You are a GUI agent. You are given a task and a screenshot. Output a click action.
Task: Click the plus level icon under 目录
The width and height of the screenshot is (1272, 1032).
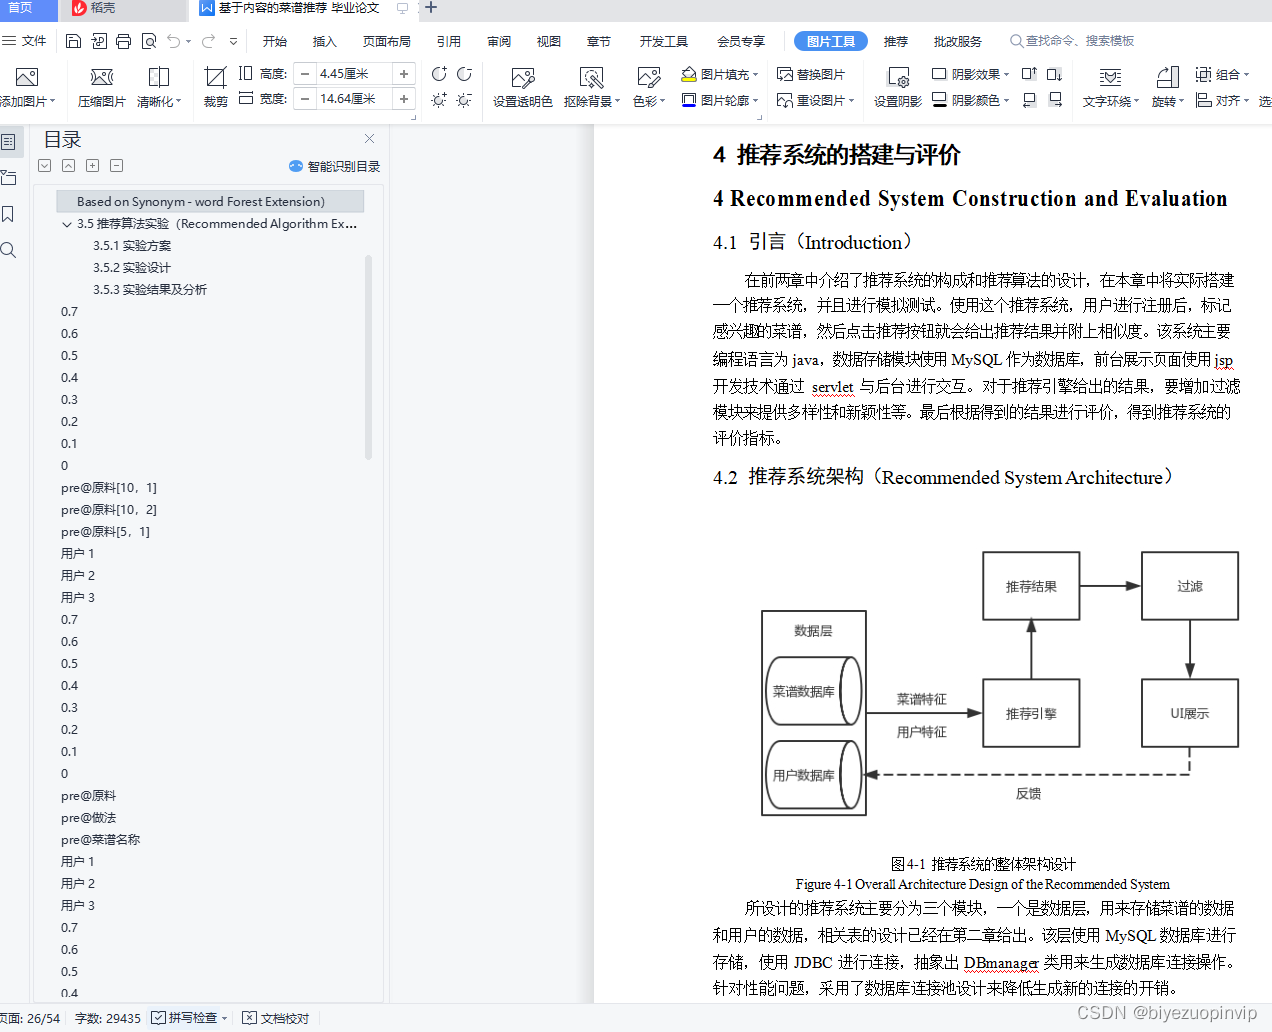pyautogui.click(x=92, y=166)
